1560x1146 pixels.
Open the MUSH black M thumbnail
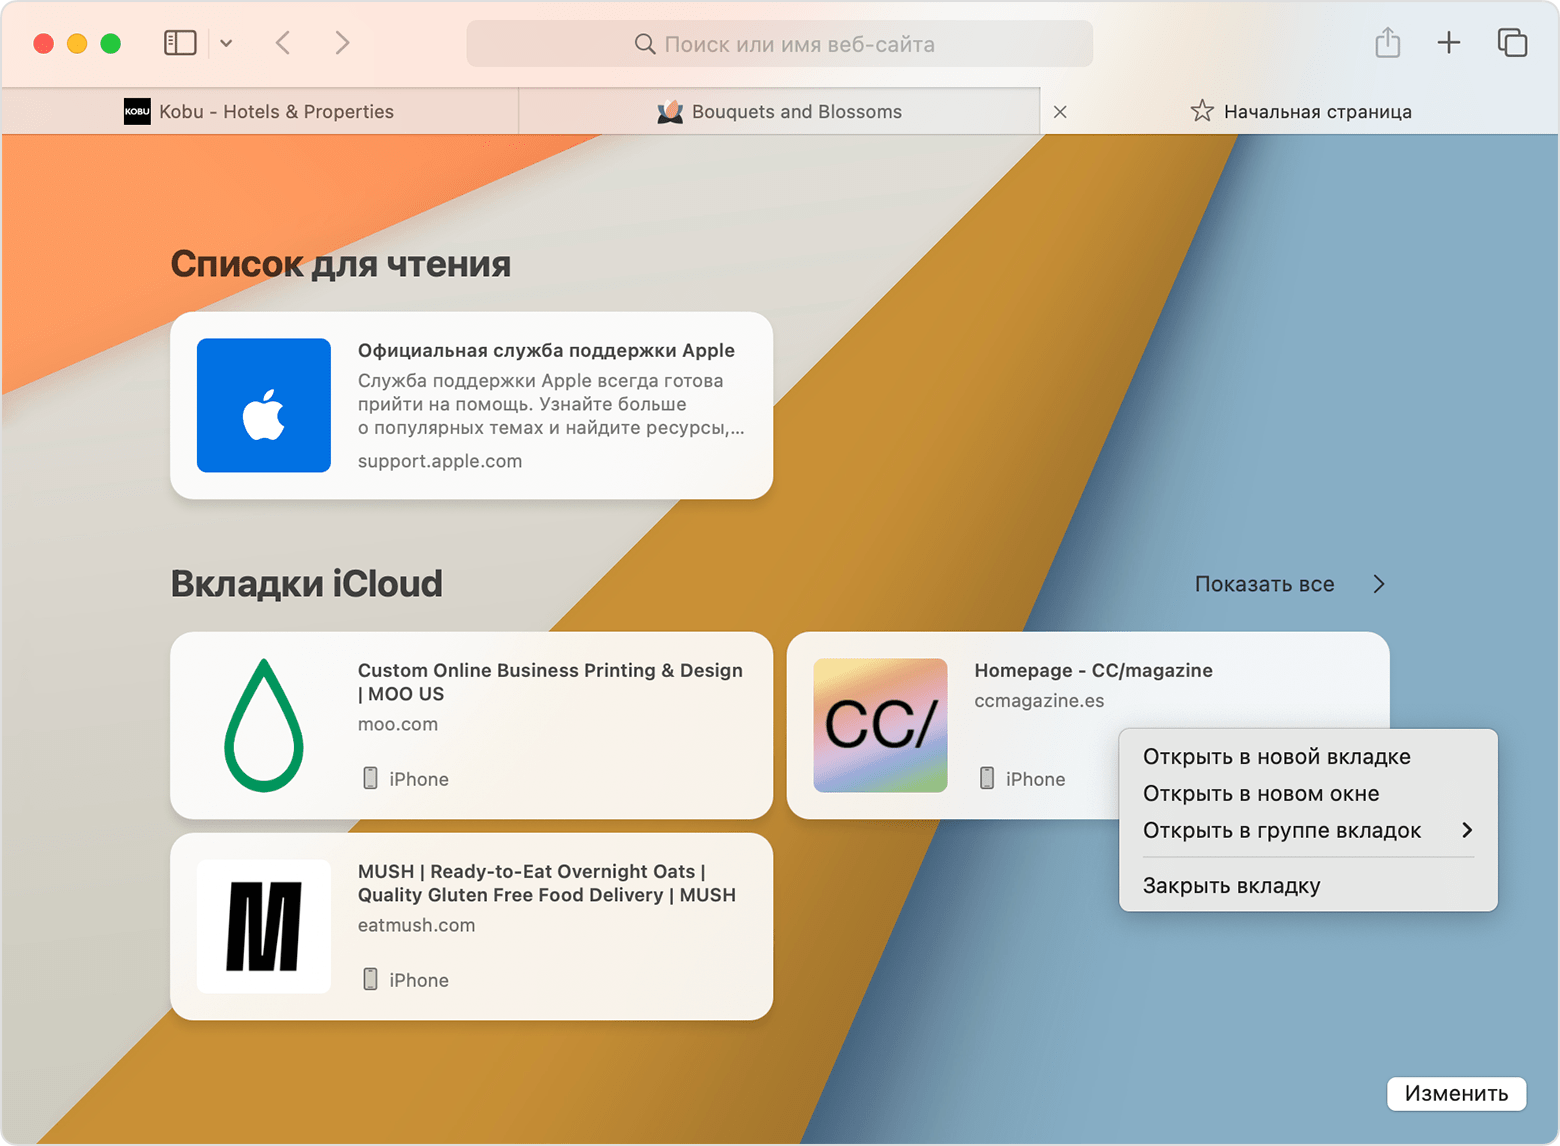[264, 926]
